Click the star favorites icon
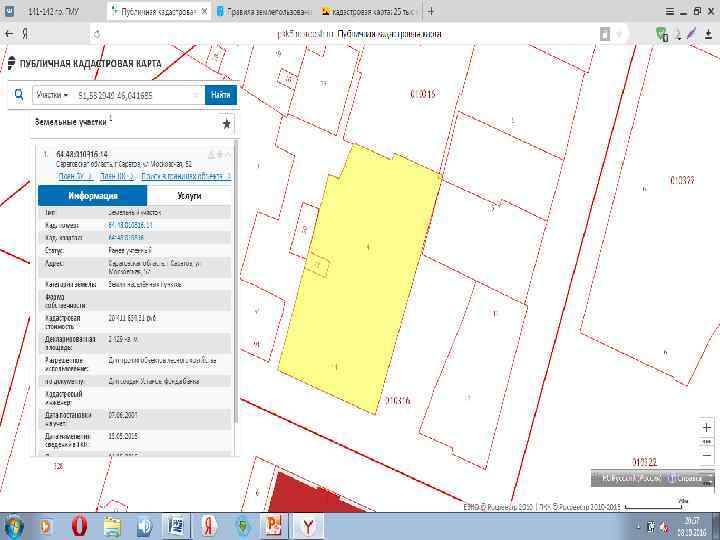This screenshot has width=720, height=540. [x=226, y=124]
